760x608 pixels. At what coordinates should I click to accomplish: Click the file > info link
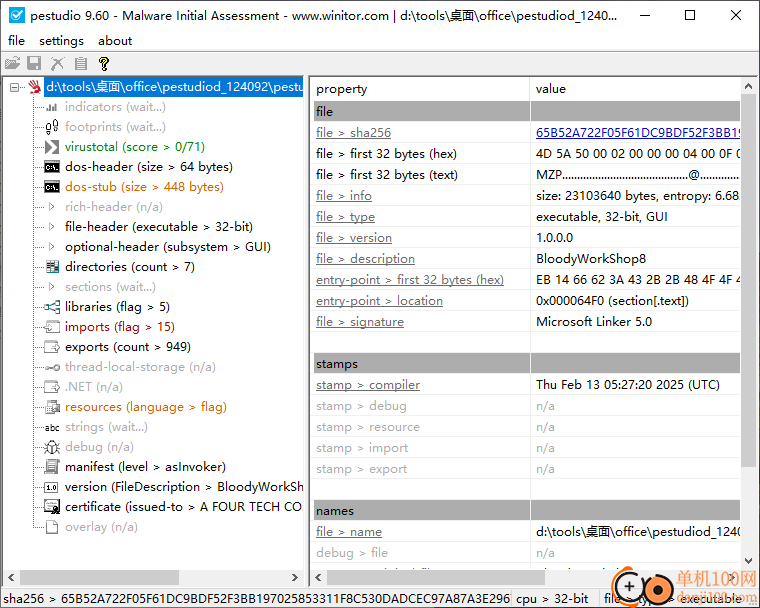pyautogui.click(x=344, y=196)
